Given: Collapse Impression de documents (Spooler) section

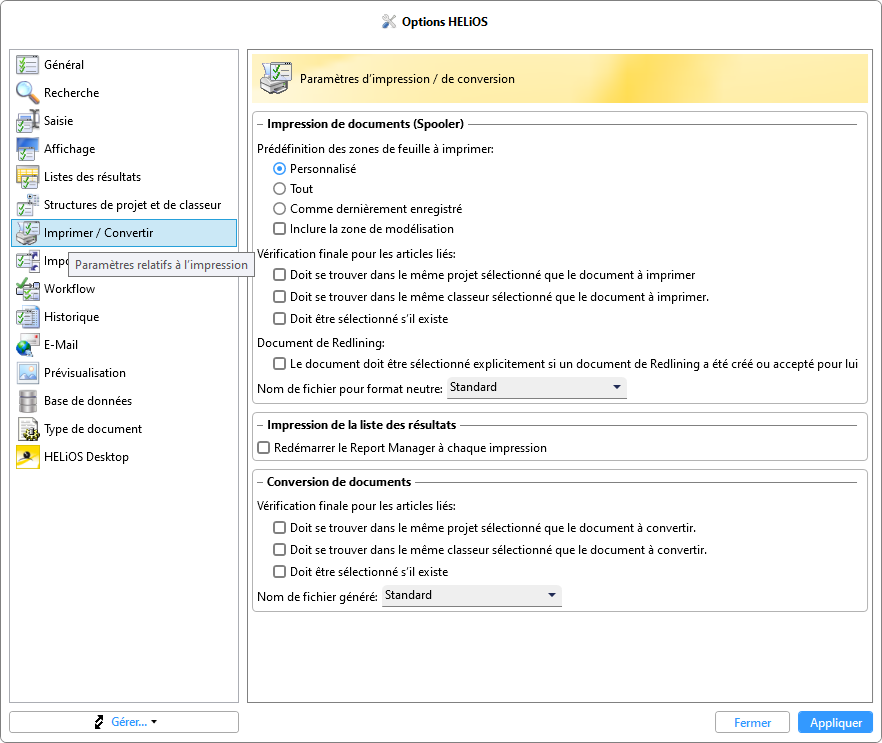Looking at the screenshot, I should (260, 124).
